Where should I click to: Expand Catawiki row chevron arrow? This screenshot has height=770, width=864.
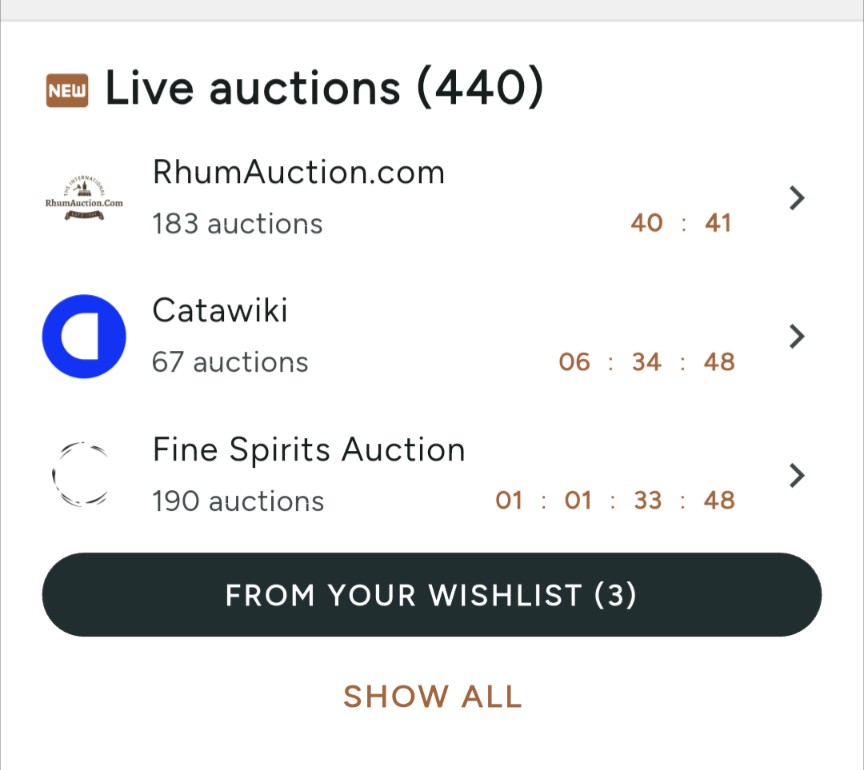797,336
